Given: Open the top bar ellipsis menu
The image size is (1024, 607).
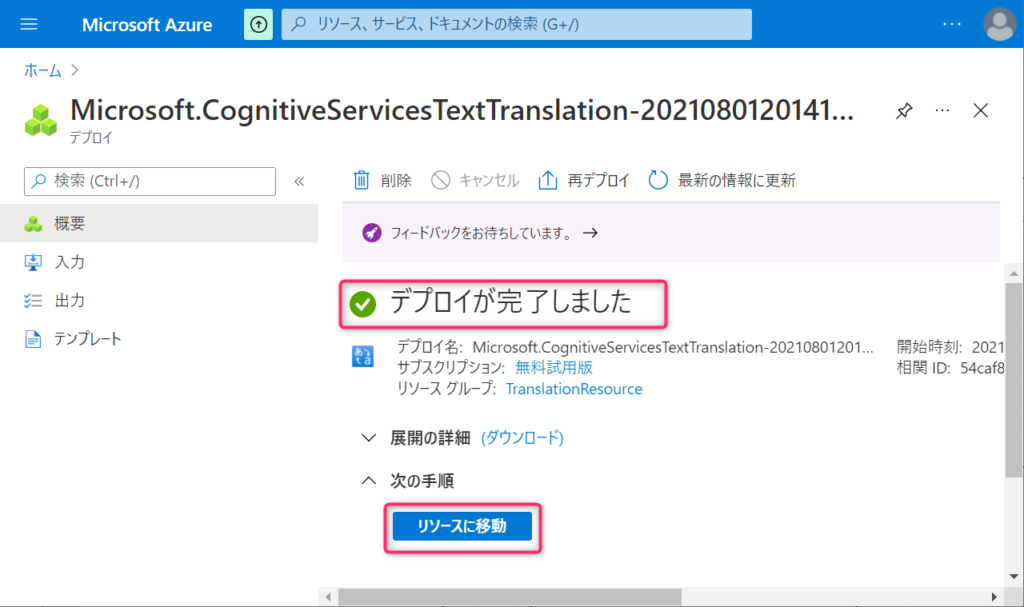Looking at the screenshot, I should pos(952,24).
